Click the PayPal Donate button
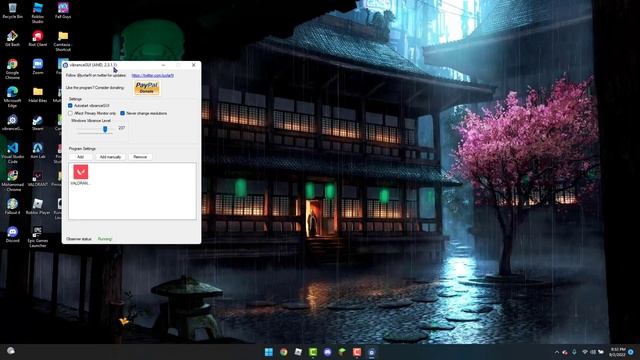The height and width of the screenshot is (360, 640). [147, 87]
